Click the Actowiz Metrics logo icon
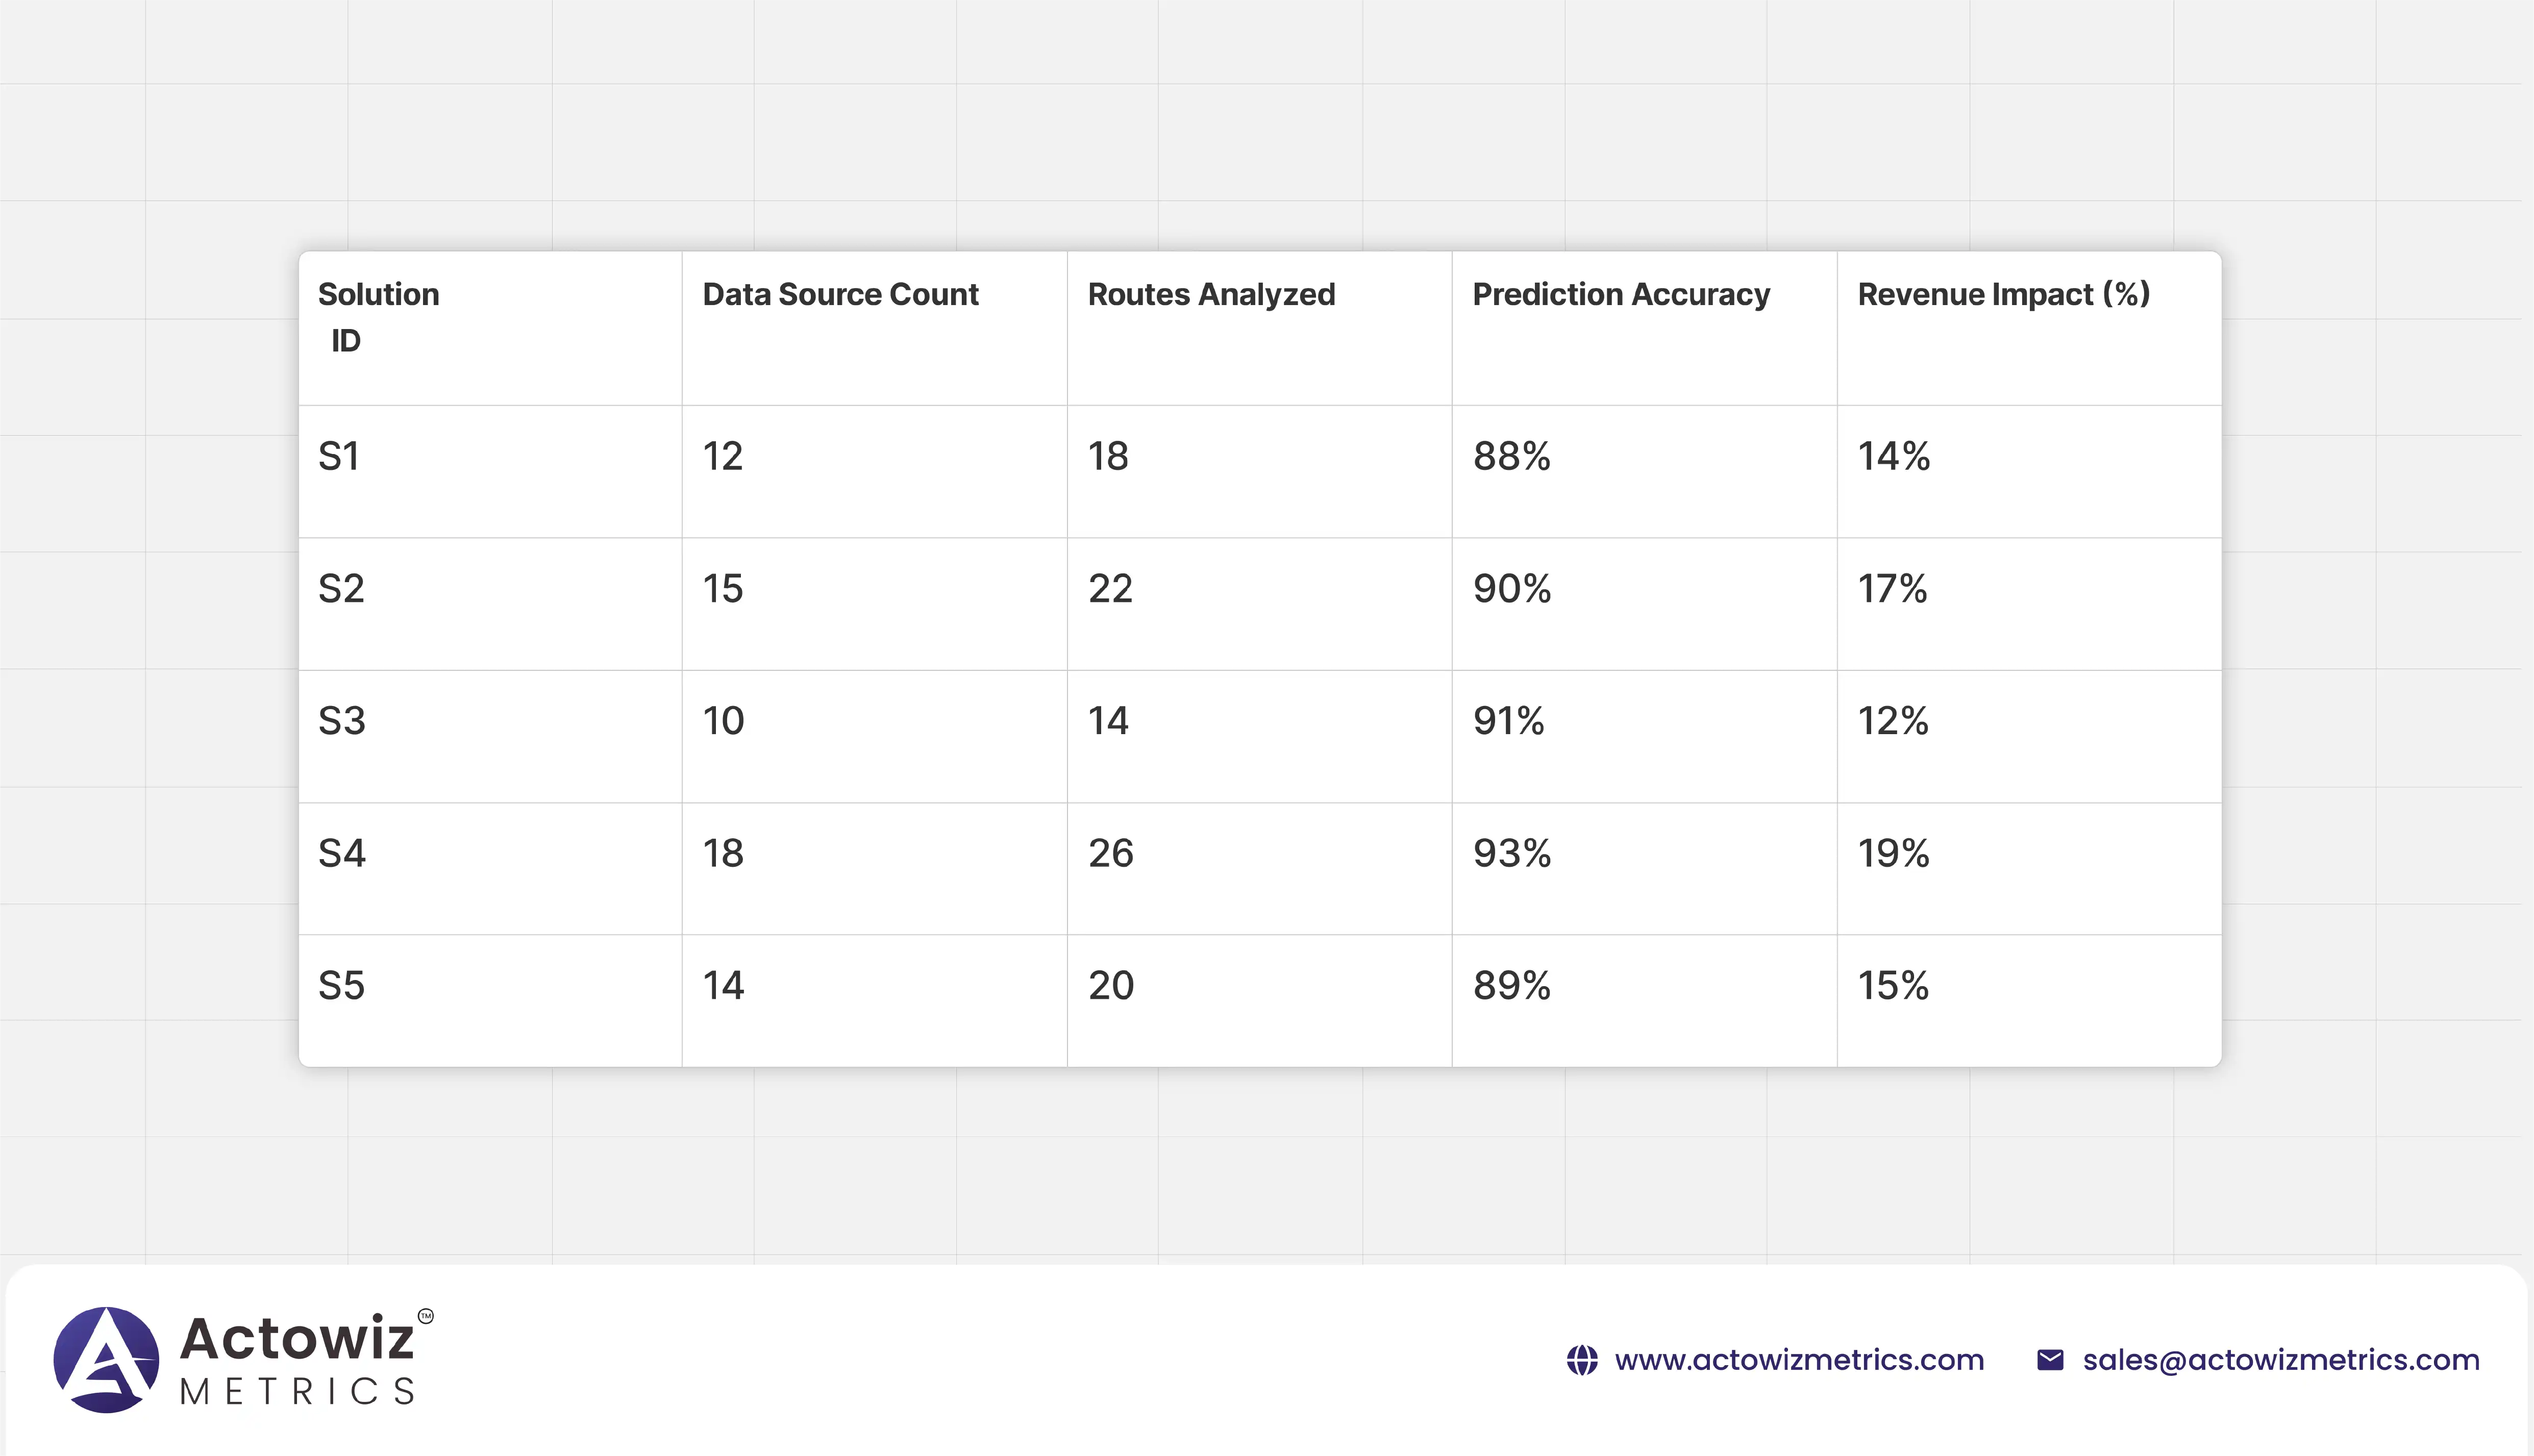This screenshot has width=2534, height=1456. pos(106,1359)
